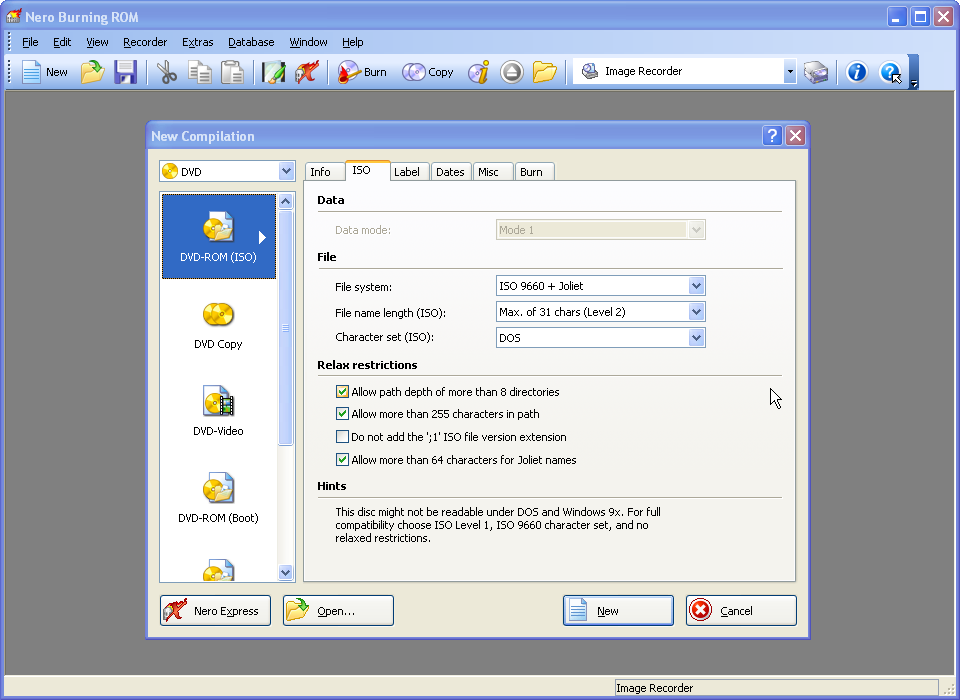Show disc info icon in toolbar
Screen dimensions: 960x700
(x=478, y=72)
